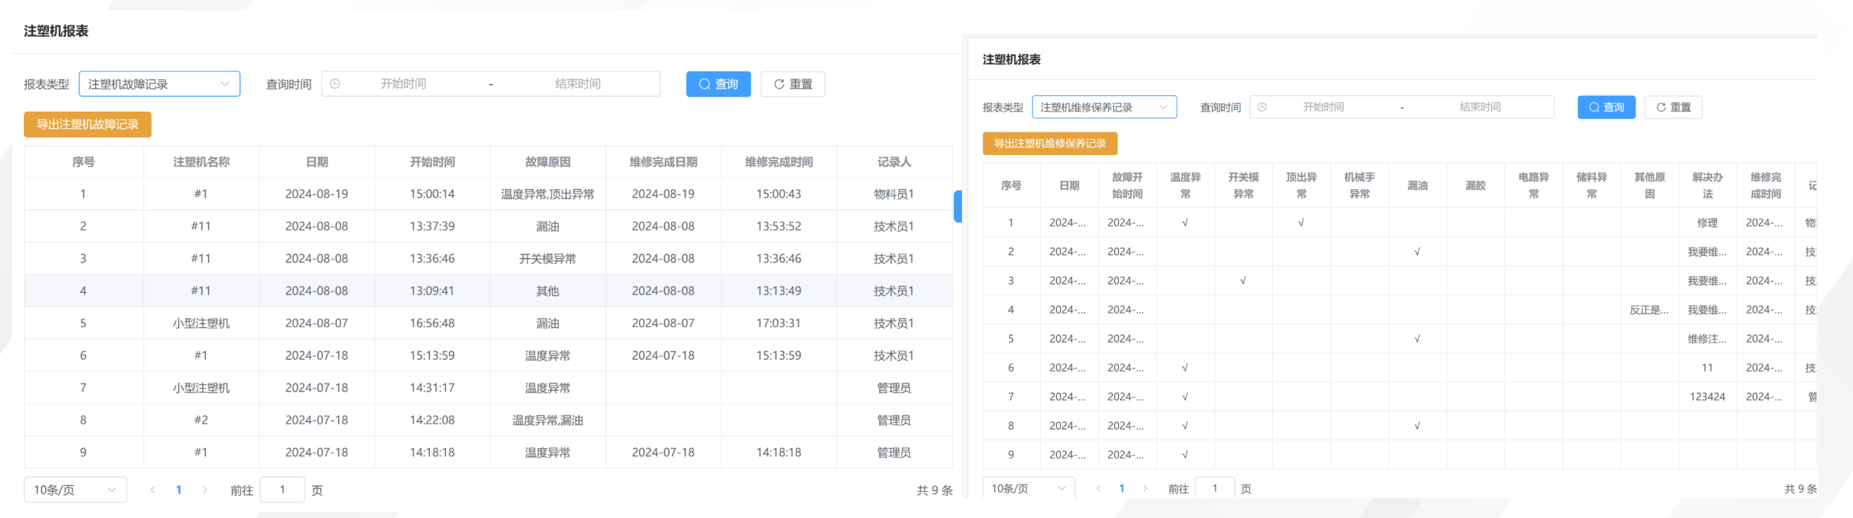Click completion time 13:13:49
Screen dimensions: 1853x518
click(x=778, y=291)
